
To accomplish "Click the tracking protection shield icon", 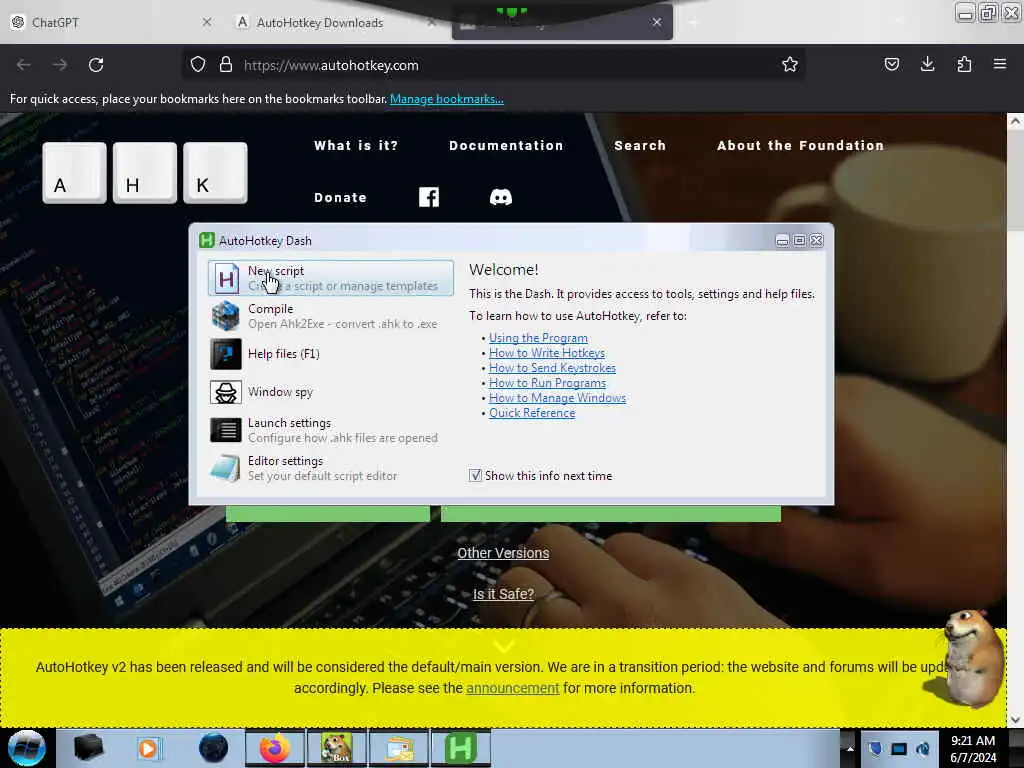I will [x=198, y=65].
